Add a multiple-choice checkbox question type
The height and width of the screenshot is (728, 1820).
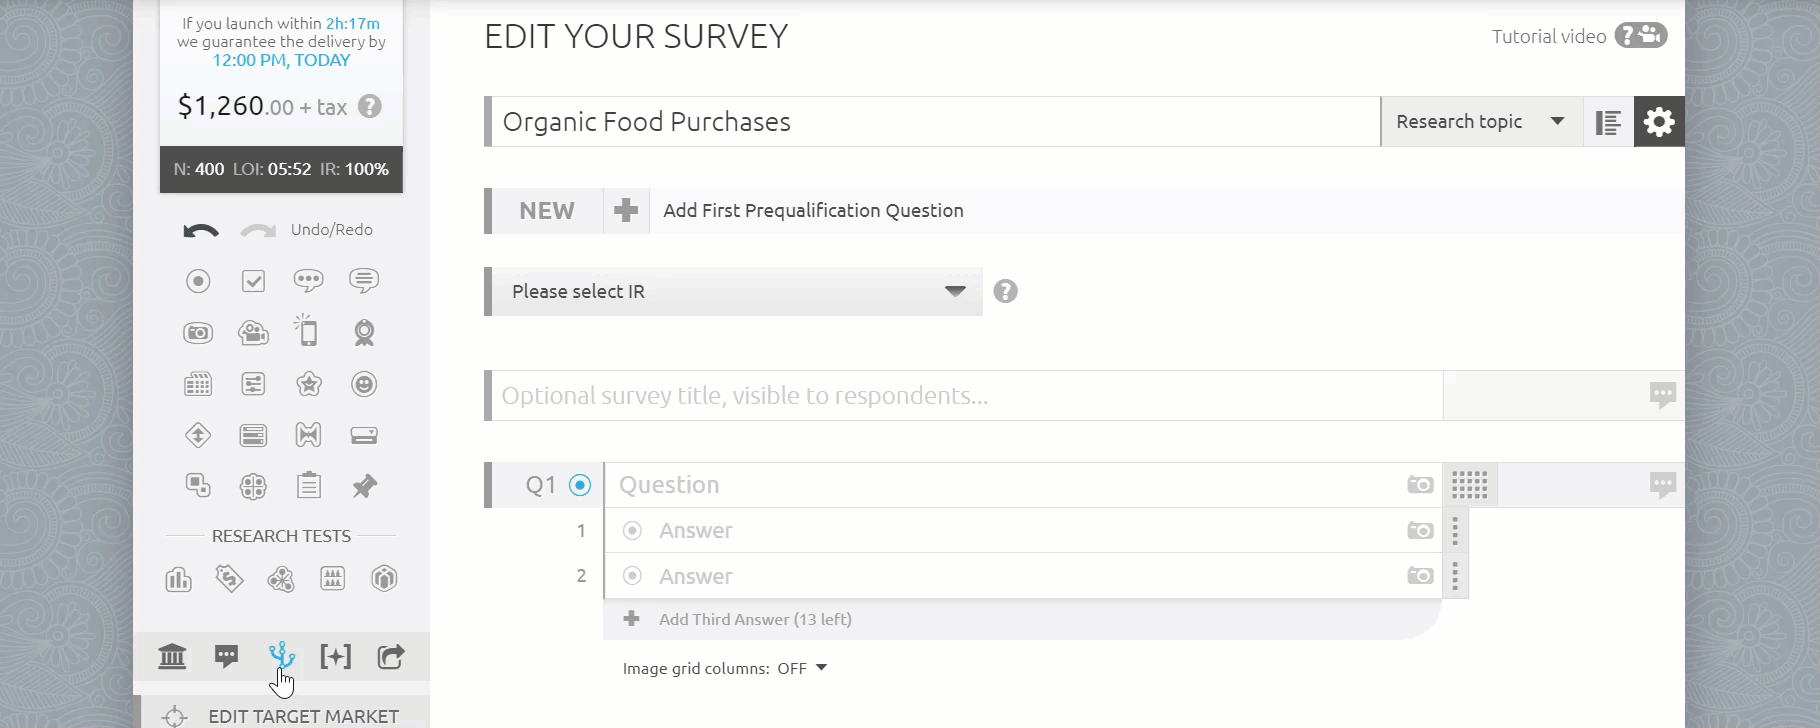tap(253, 281)
